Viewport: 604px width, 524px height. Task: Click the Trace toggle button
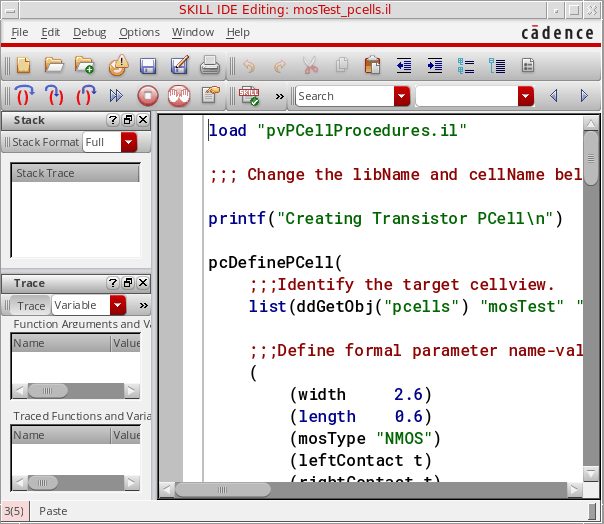point(31,306)
